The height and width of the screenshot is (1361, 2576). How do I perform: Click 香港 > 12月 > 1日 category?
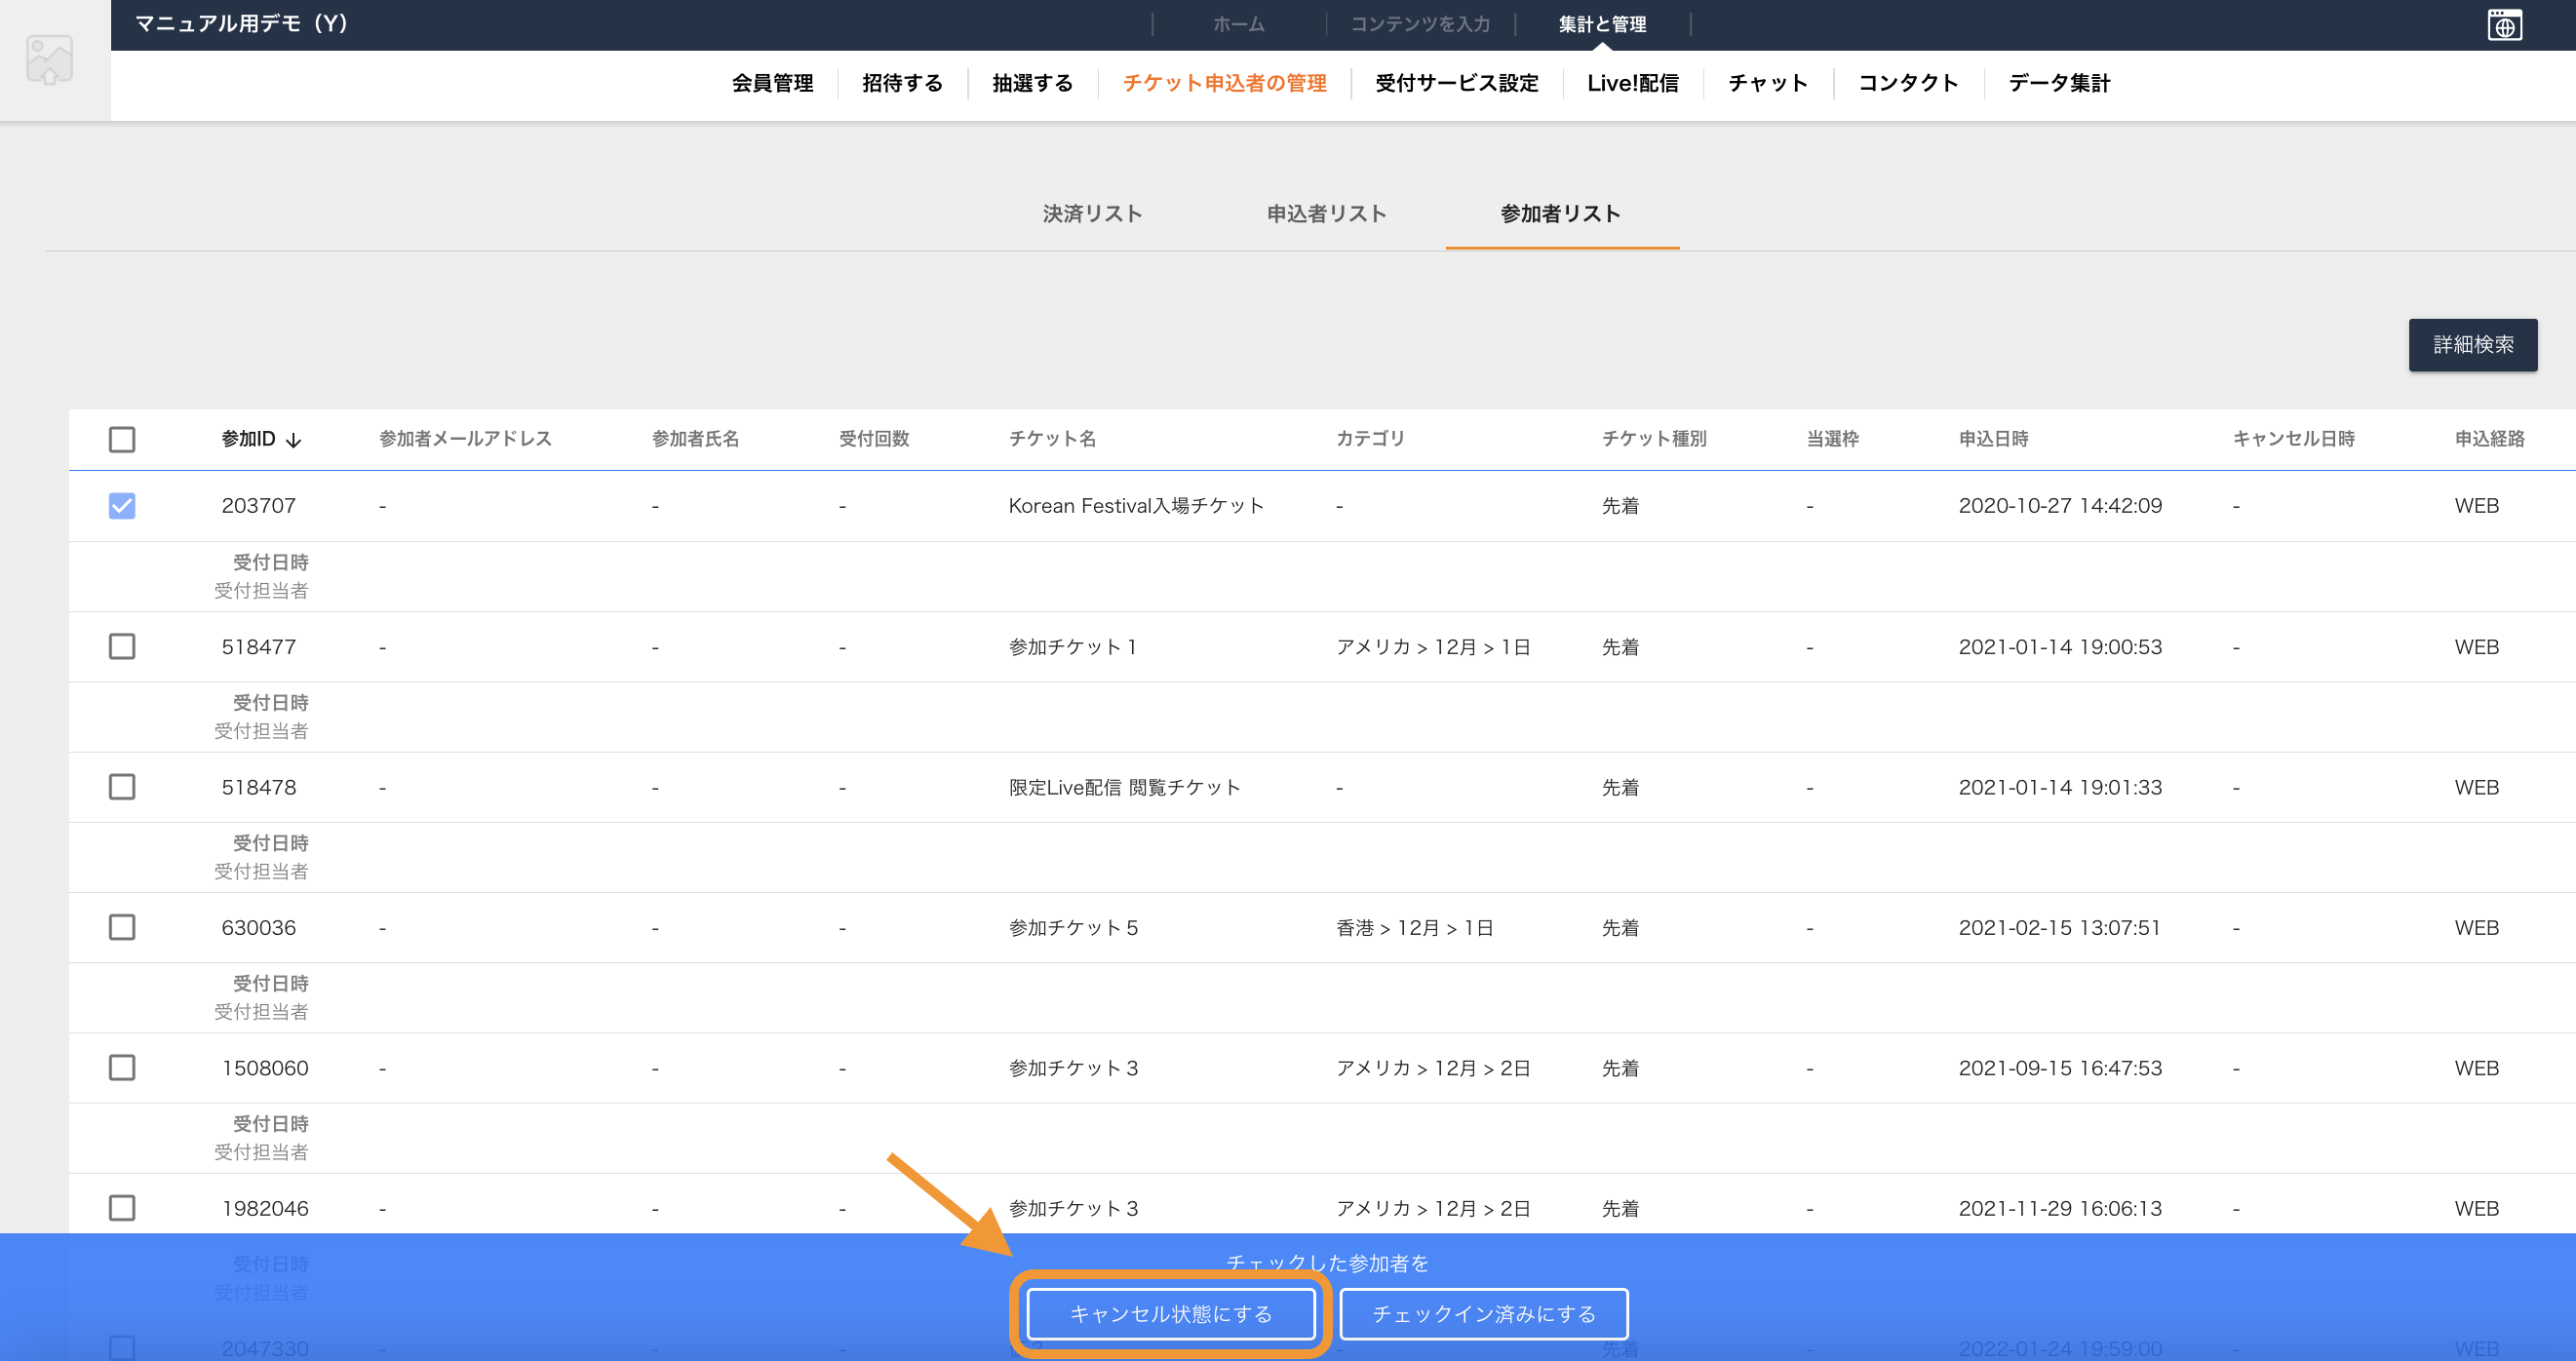pyautogui.click(x=1414, y=928)
